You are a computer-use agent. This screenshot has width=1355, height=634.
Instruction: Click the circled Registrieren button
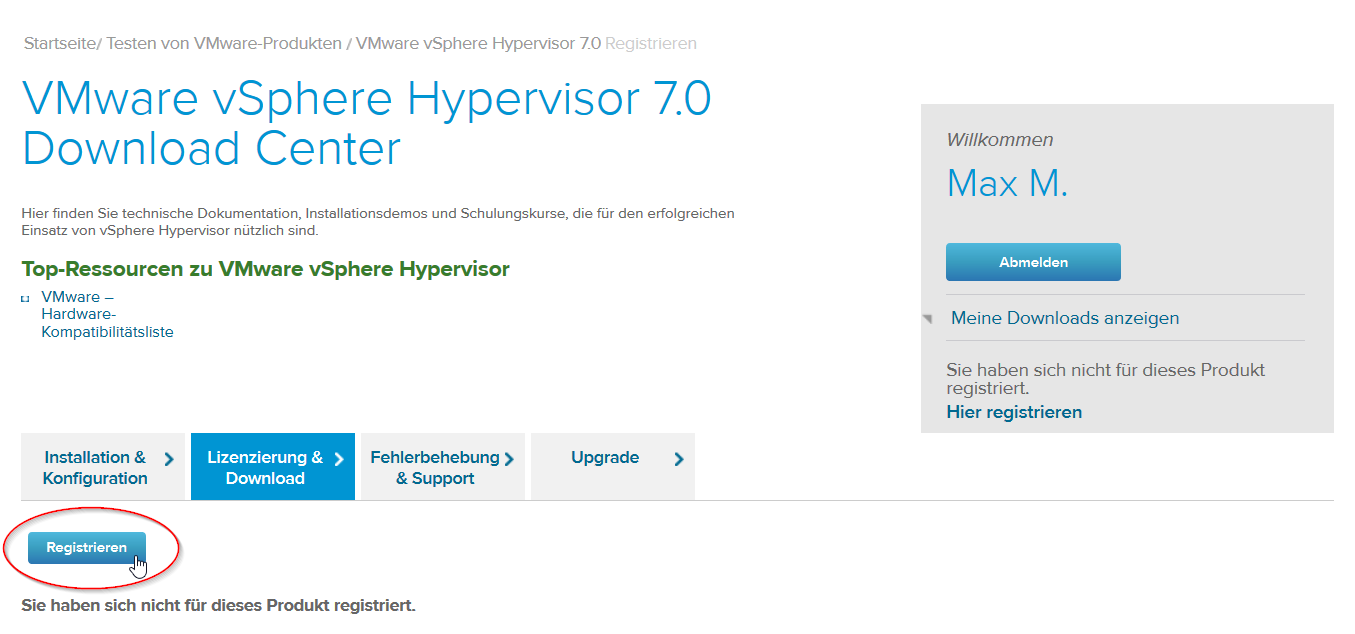(x=88, y=547)
